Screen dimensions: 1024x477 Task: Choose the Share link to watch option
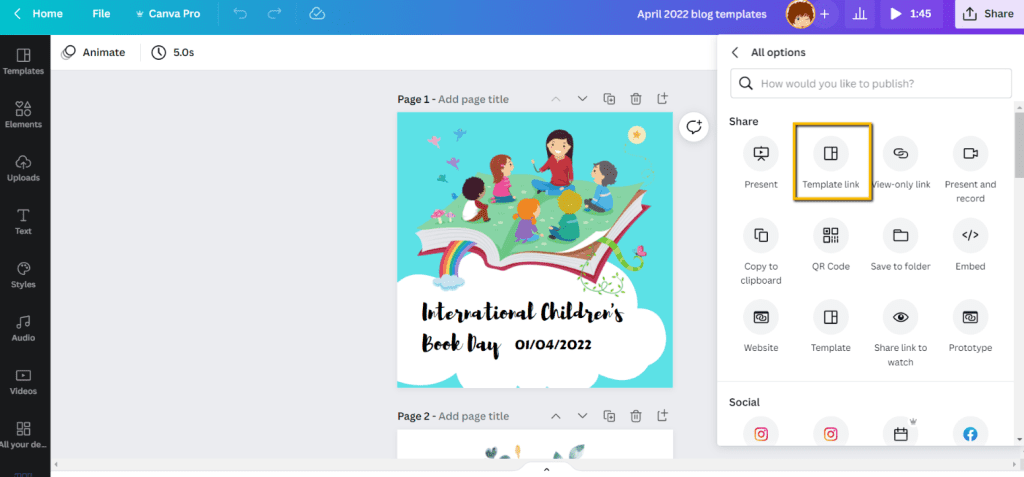tap(901, 333)
